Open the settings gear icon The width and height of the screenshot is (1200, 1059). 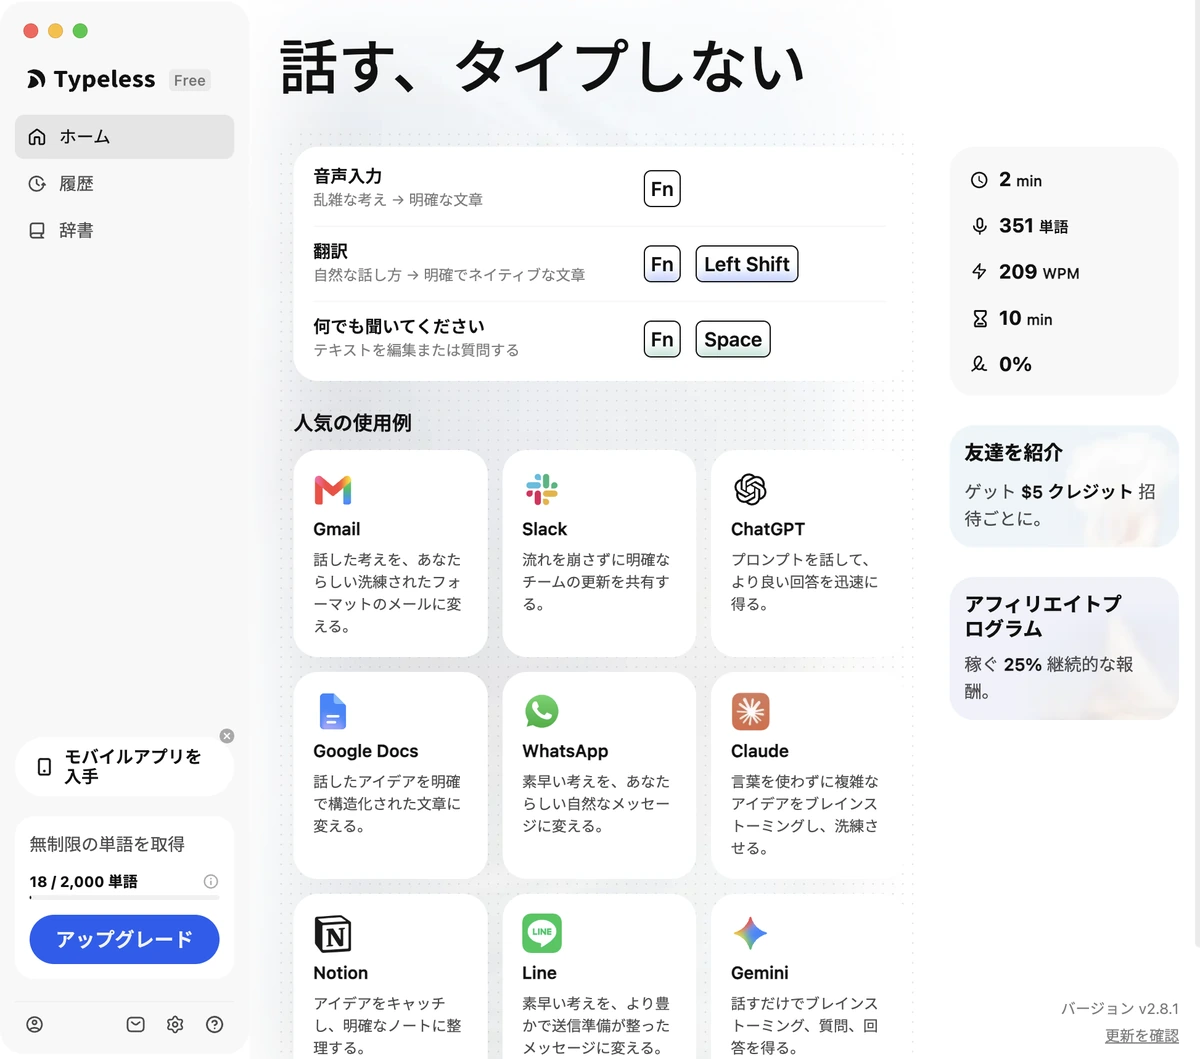tap(175, 1025)
